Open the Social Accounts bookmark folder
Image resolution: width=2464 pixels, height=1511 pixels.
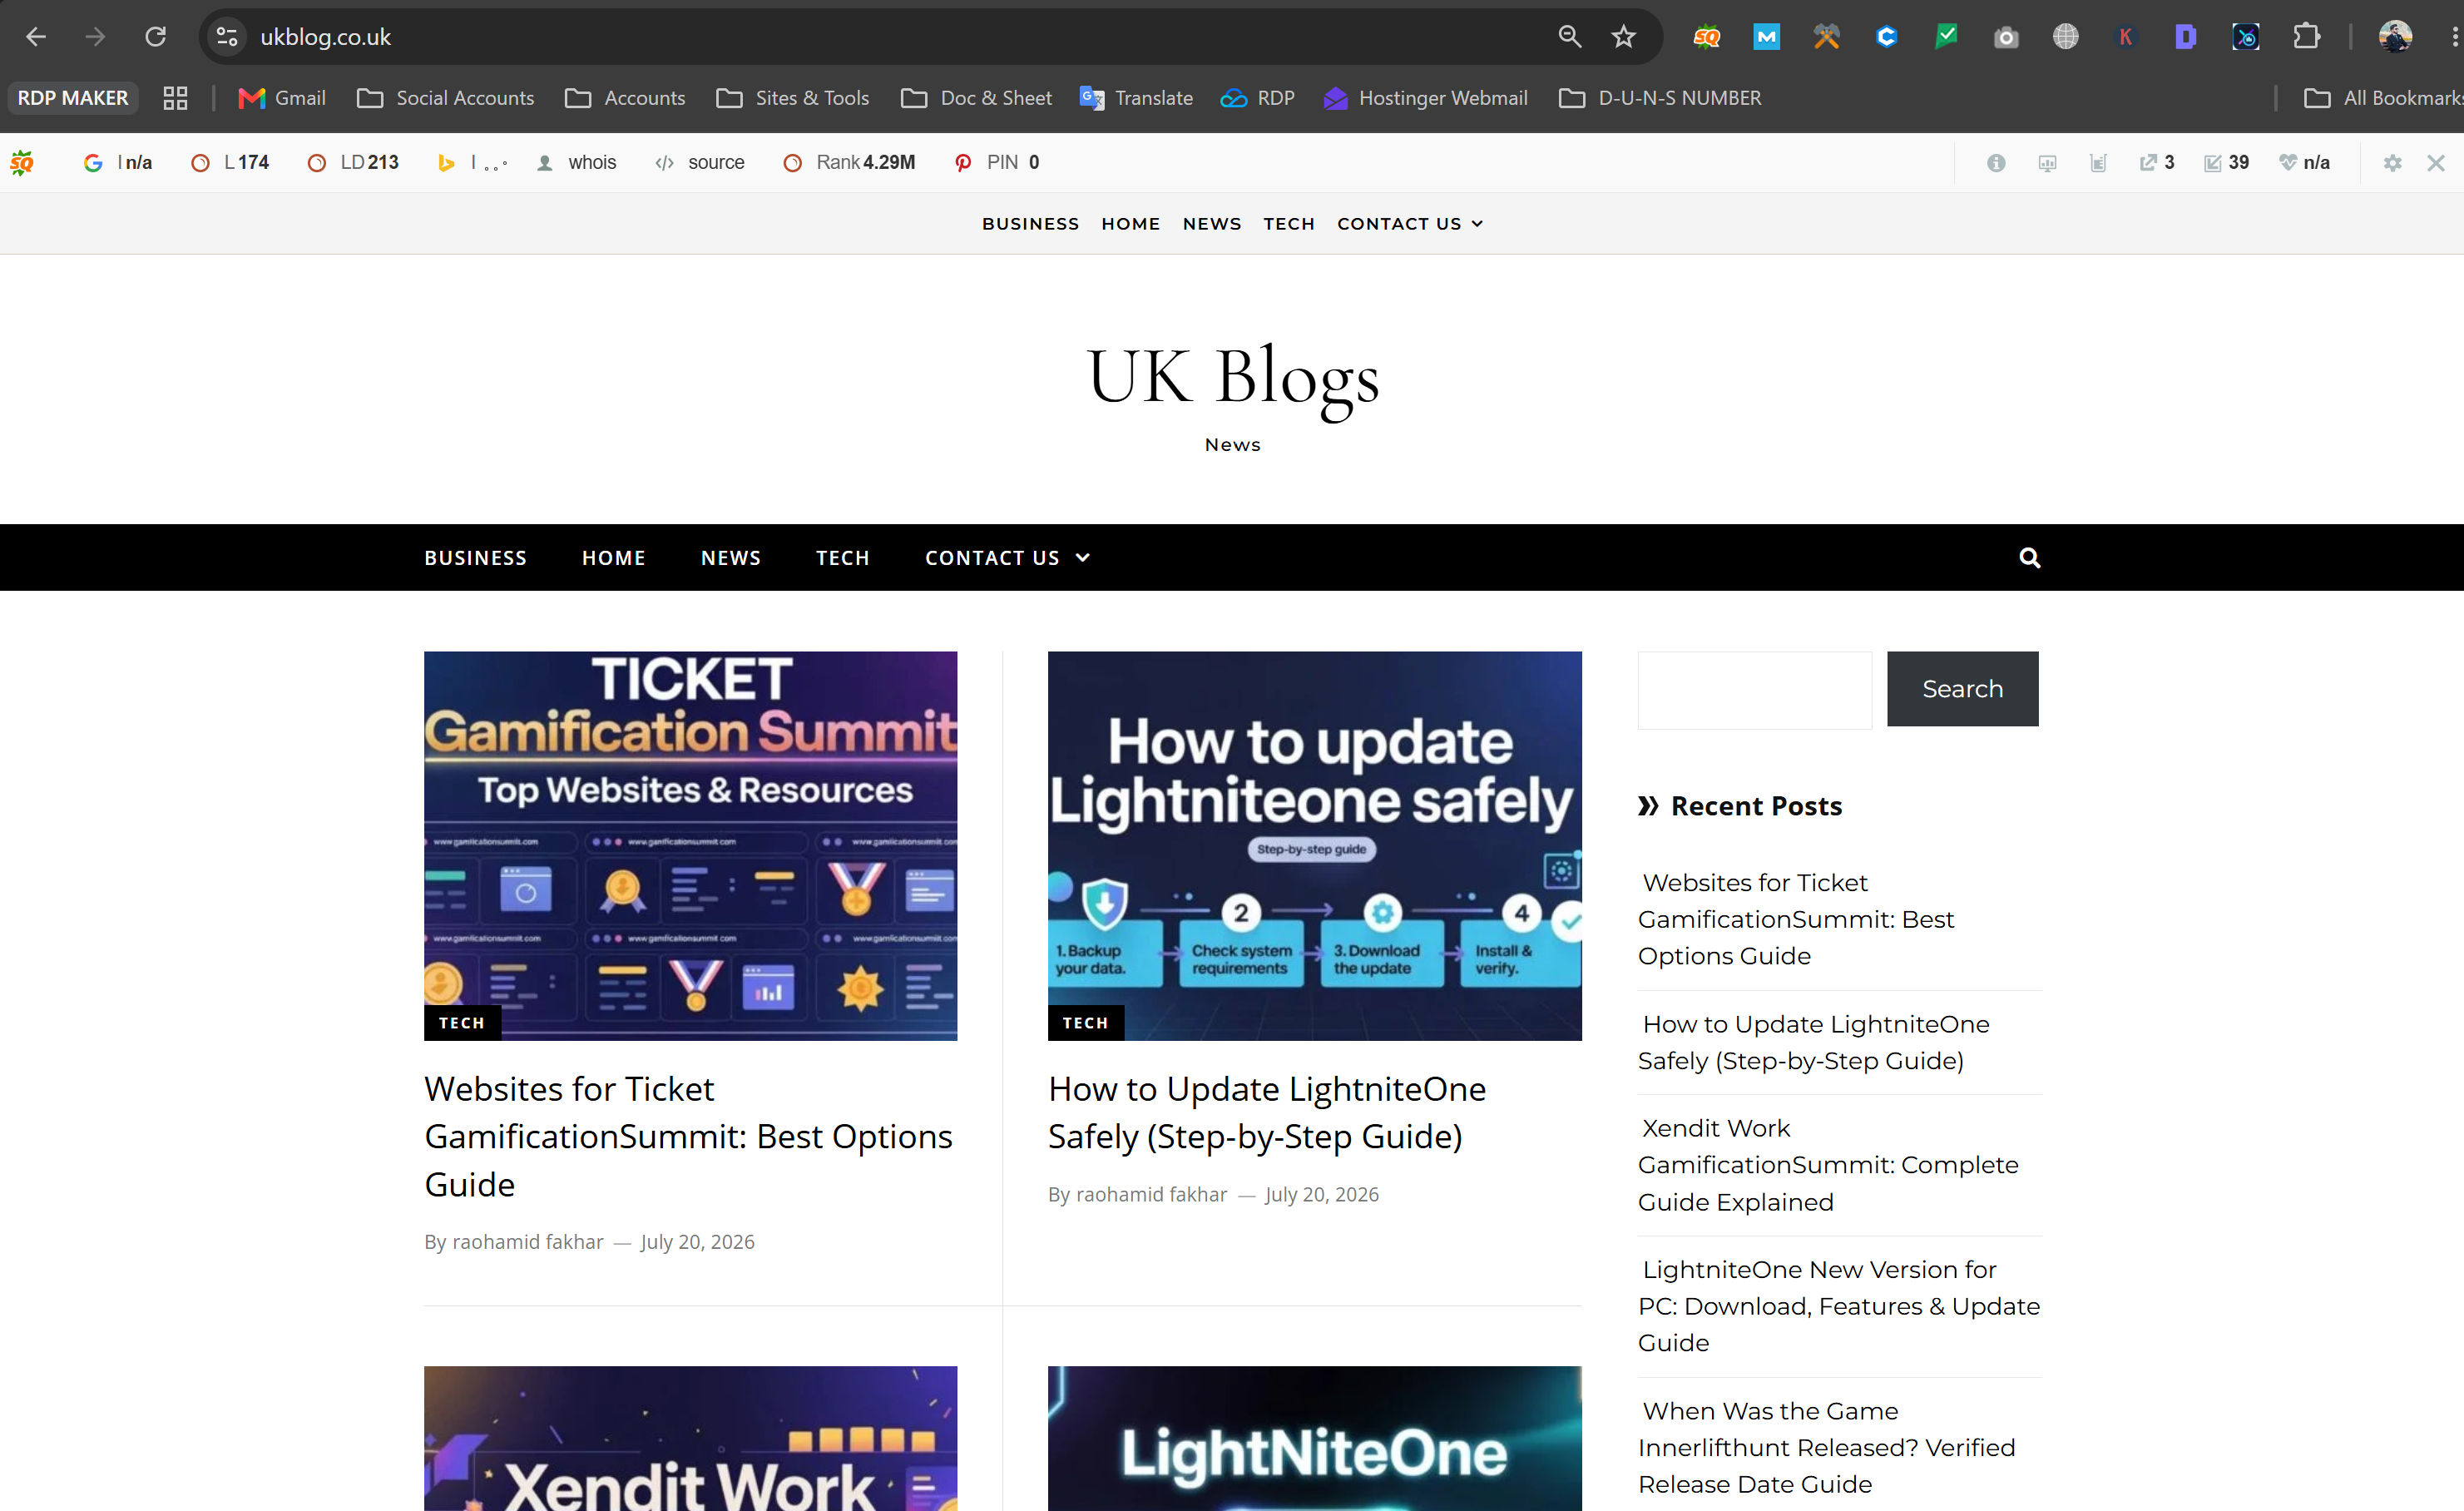pyautogui.click(x=446, y=98)
